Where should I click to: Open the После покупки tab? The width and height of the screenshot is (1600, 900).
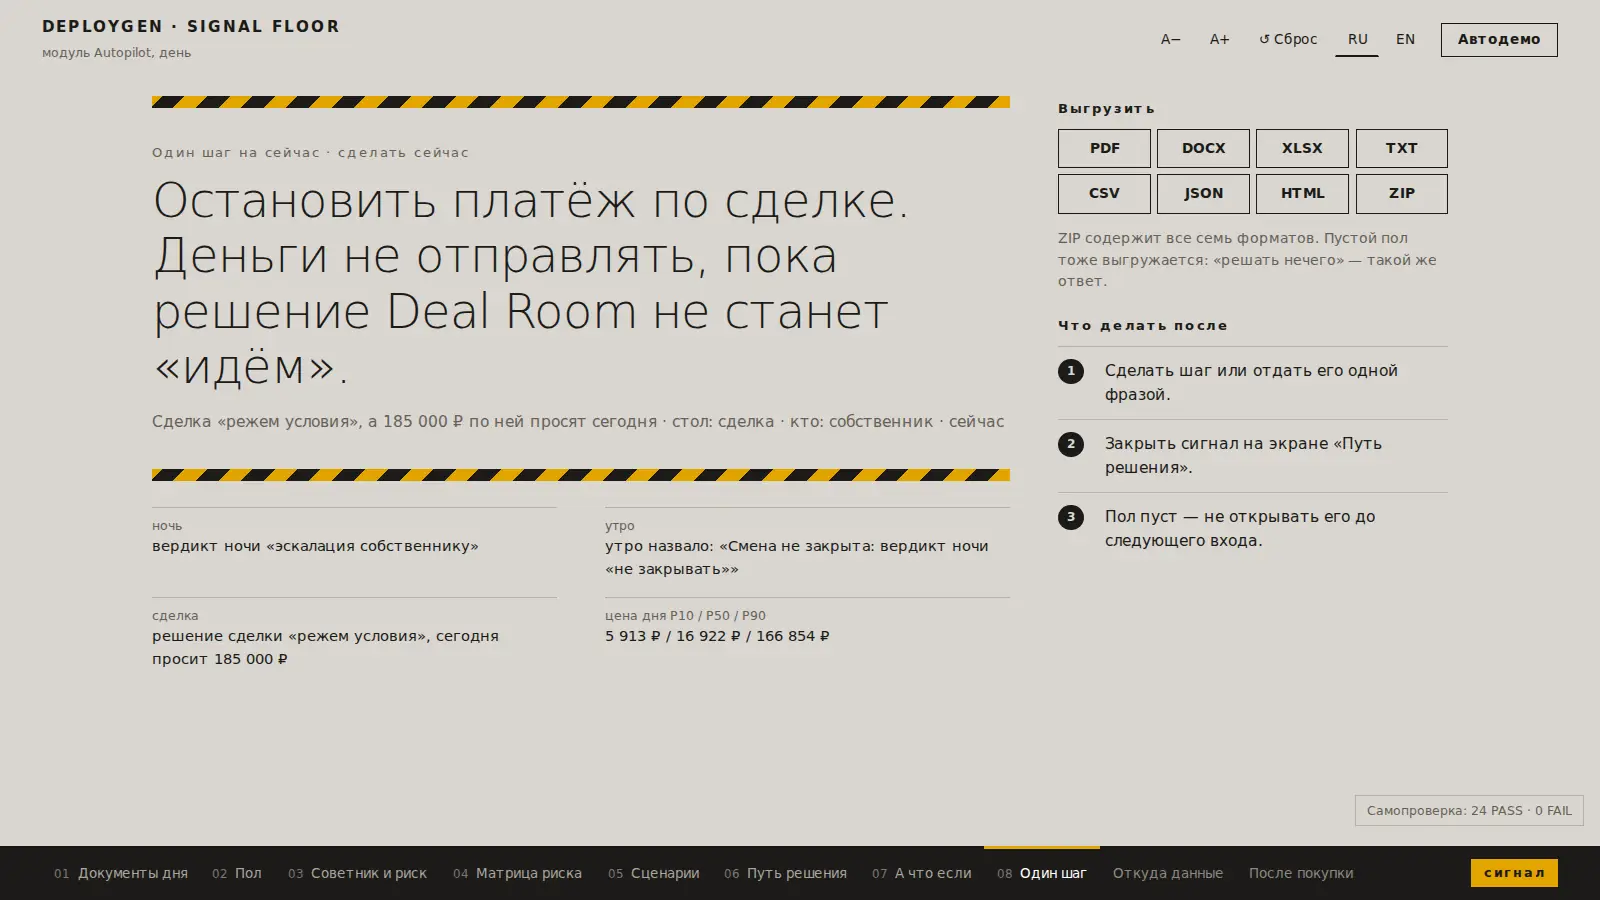(1301, 873)
